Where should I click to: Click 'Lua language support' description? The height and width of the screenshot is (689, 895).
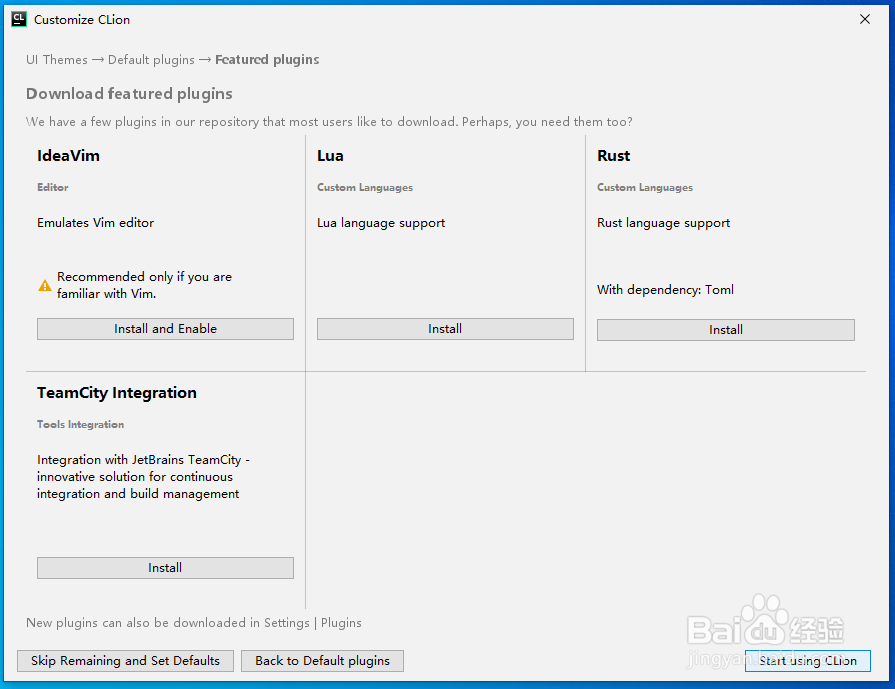[x=381, y=223]
